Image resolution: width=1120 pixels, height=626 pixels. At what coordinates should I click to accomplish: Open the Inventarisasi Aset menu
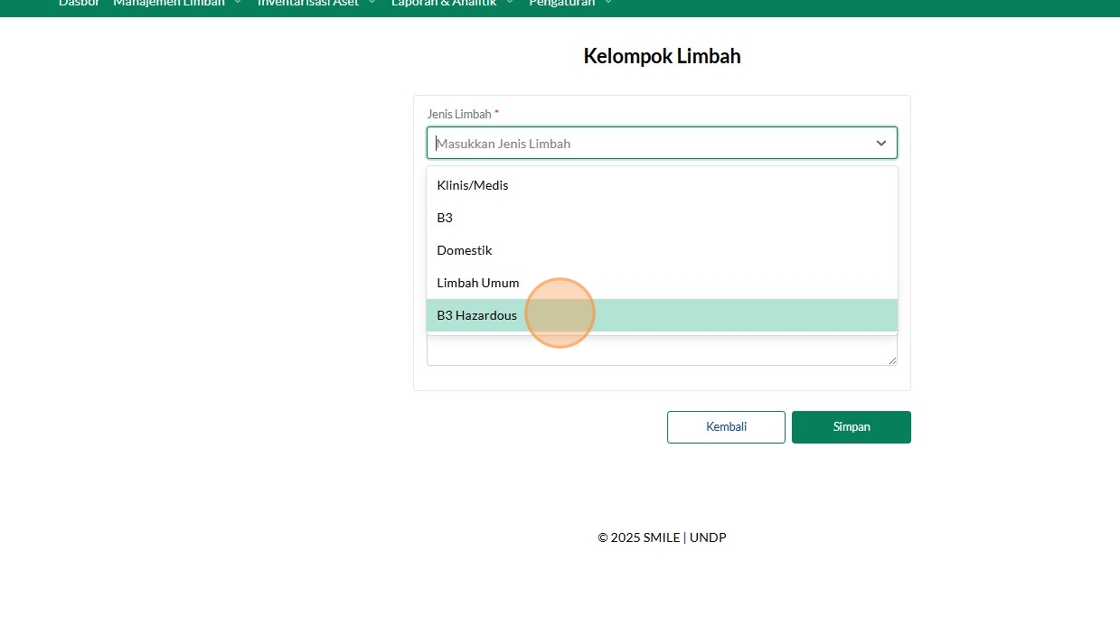tap(316, 4)
